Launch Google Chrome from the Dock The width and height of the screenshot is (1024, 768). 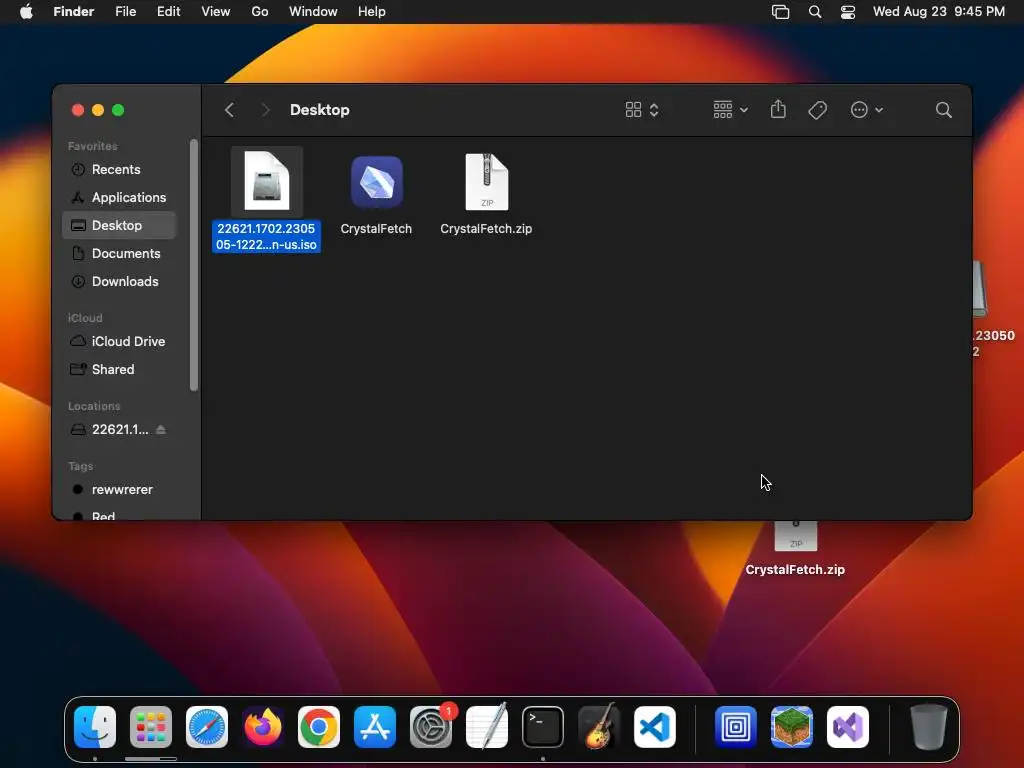[x=319, y=726]
